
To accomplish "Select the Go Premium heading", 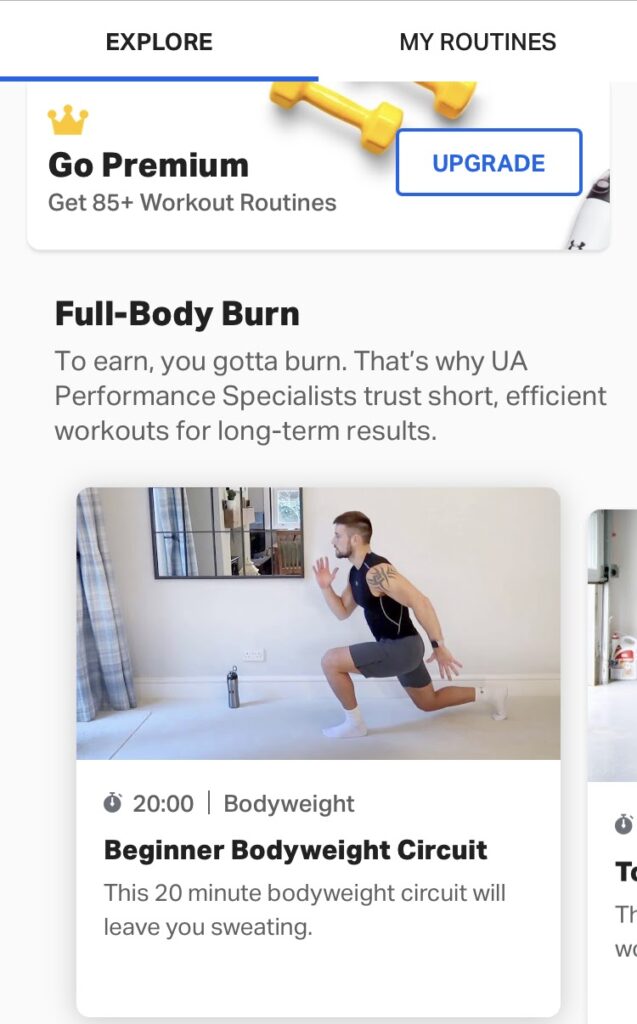I will pos(148,165).
